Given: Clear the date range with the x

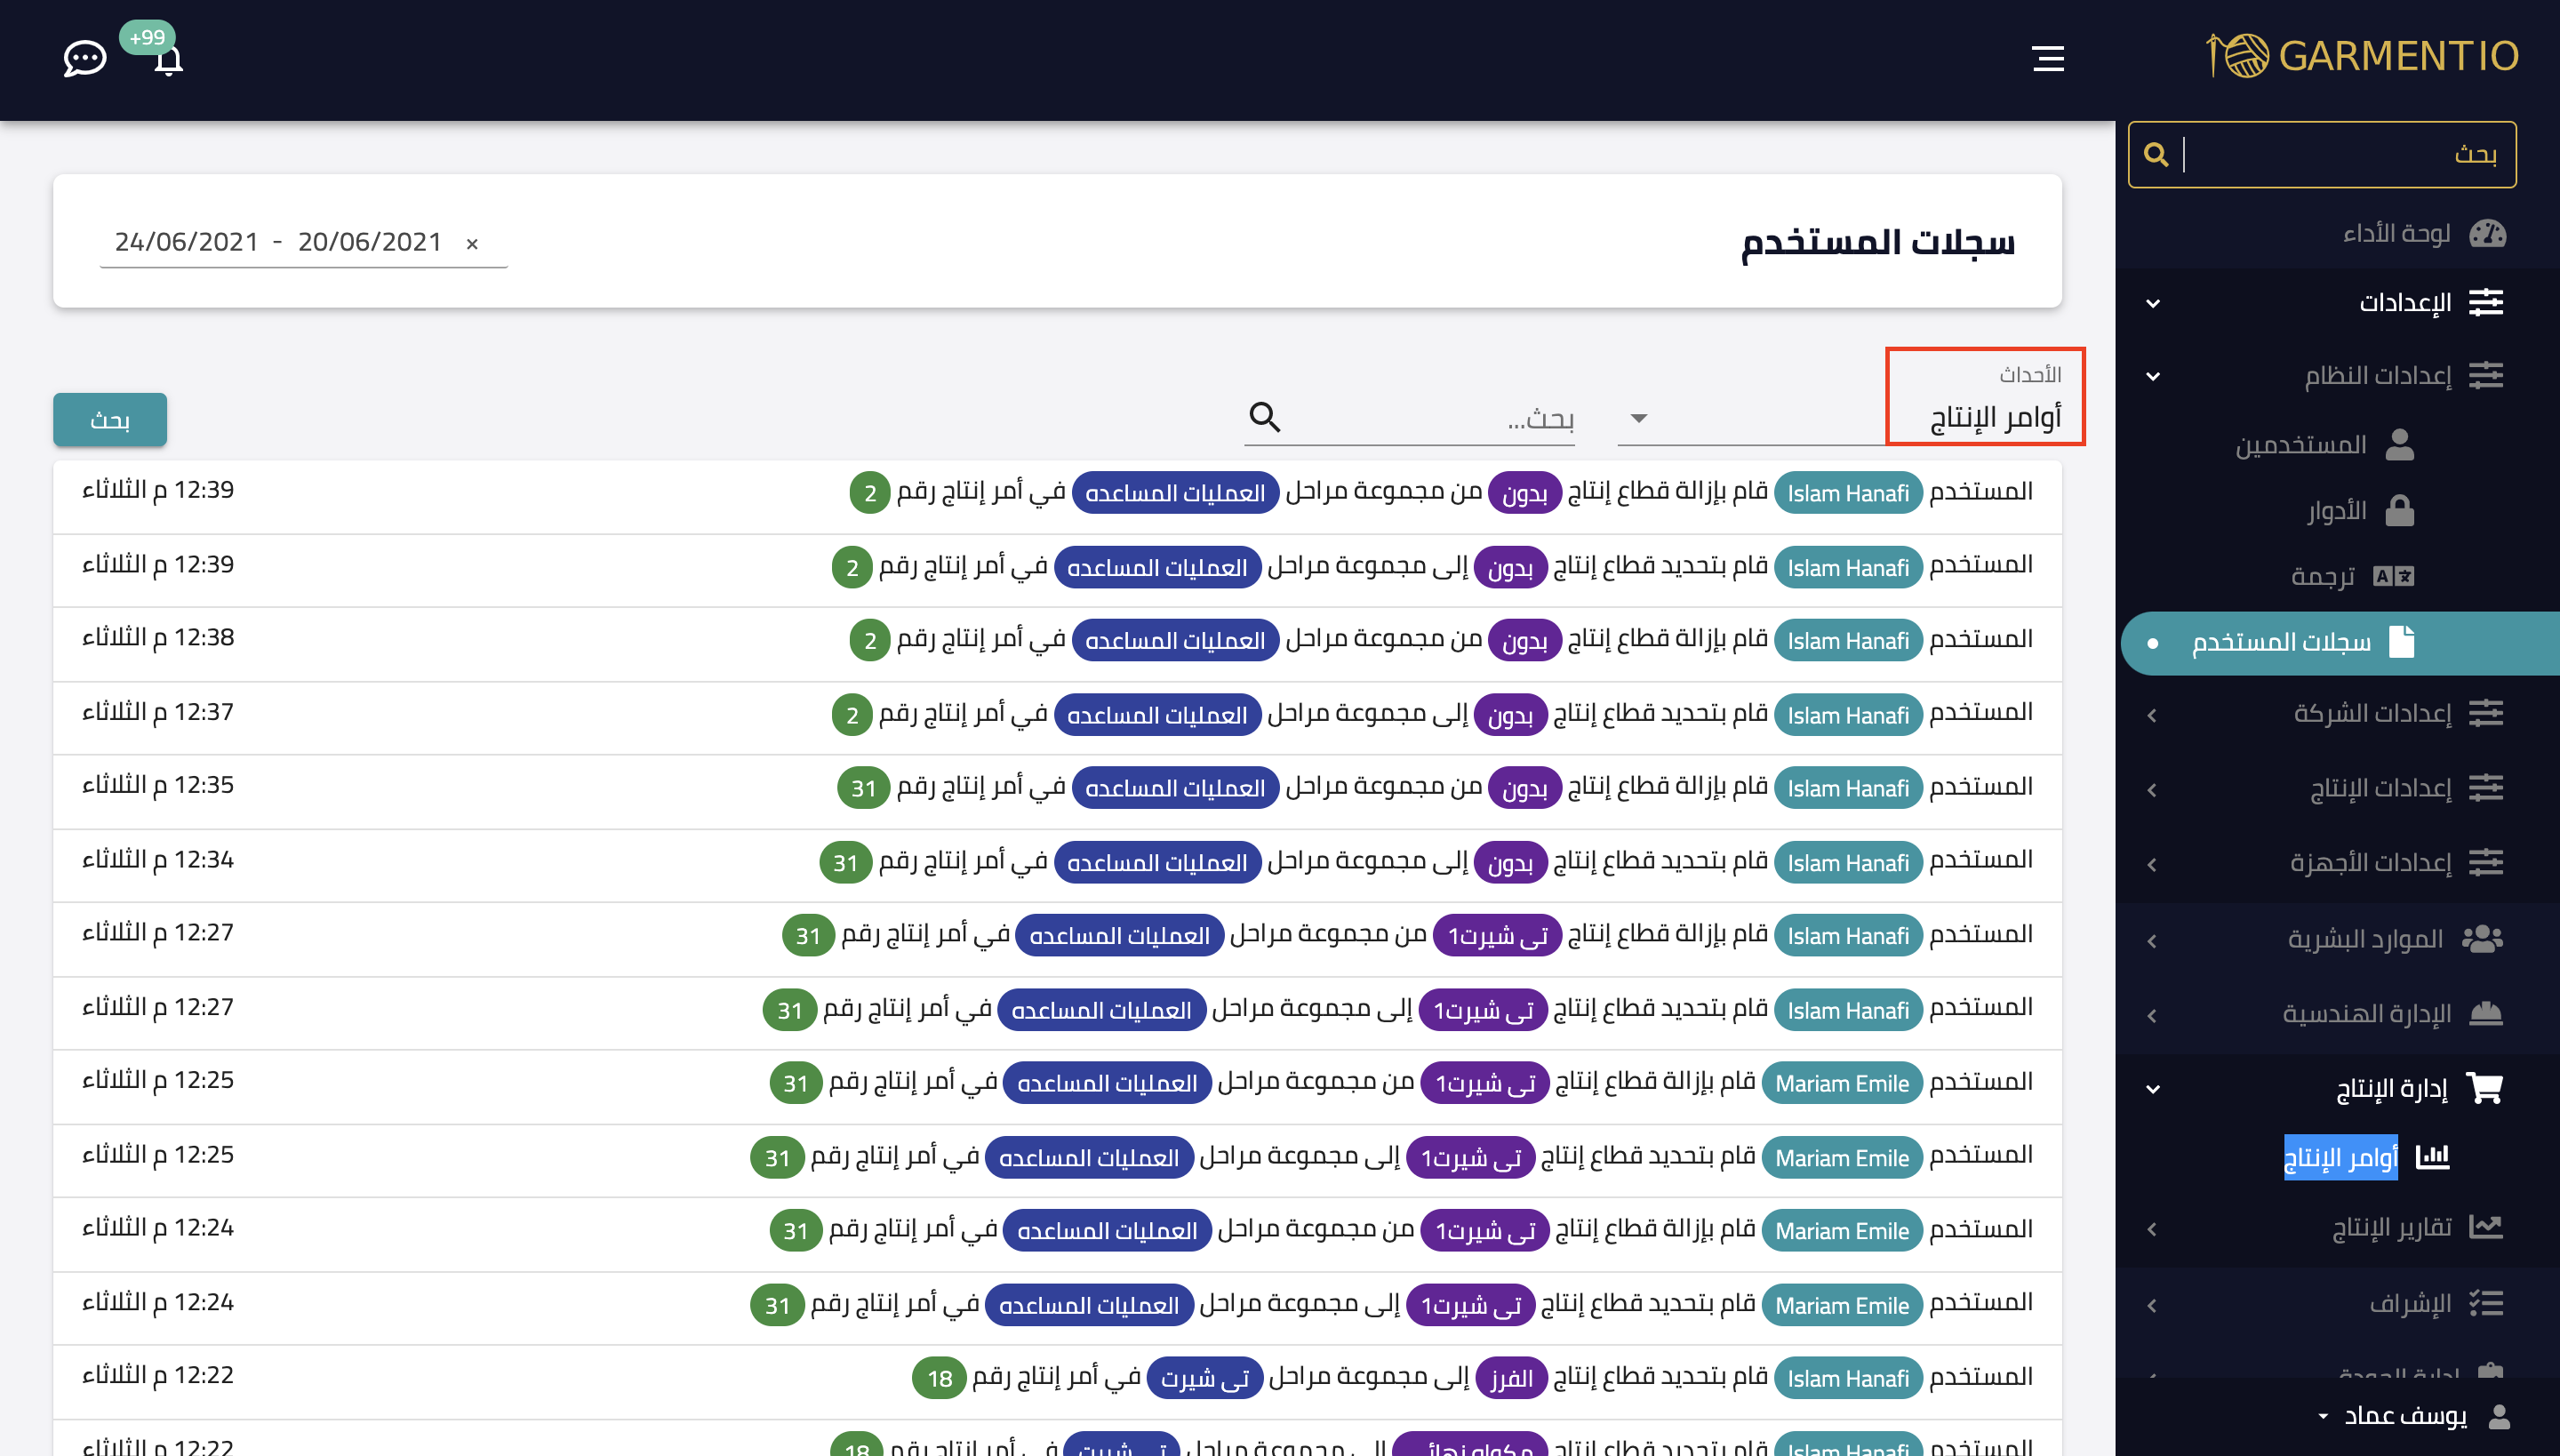Looking at the screenshot, I should coord(472,243).
